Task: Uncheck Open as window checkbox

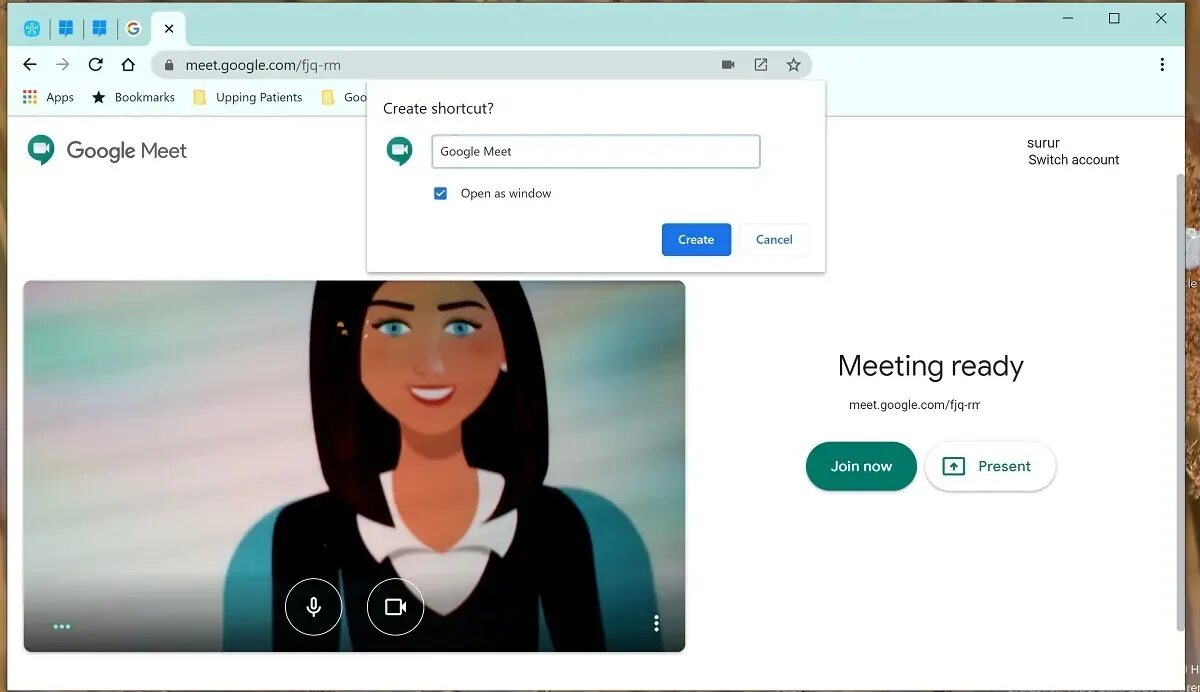Action: (440, 193)
